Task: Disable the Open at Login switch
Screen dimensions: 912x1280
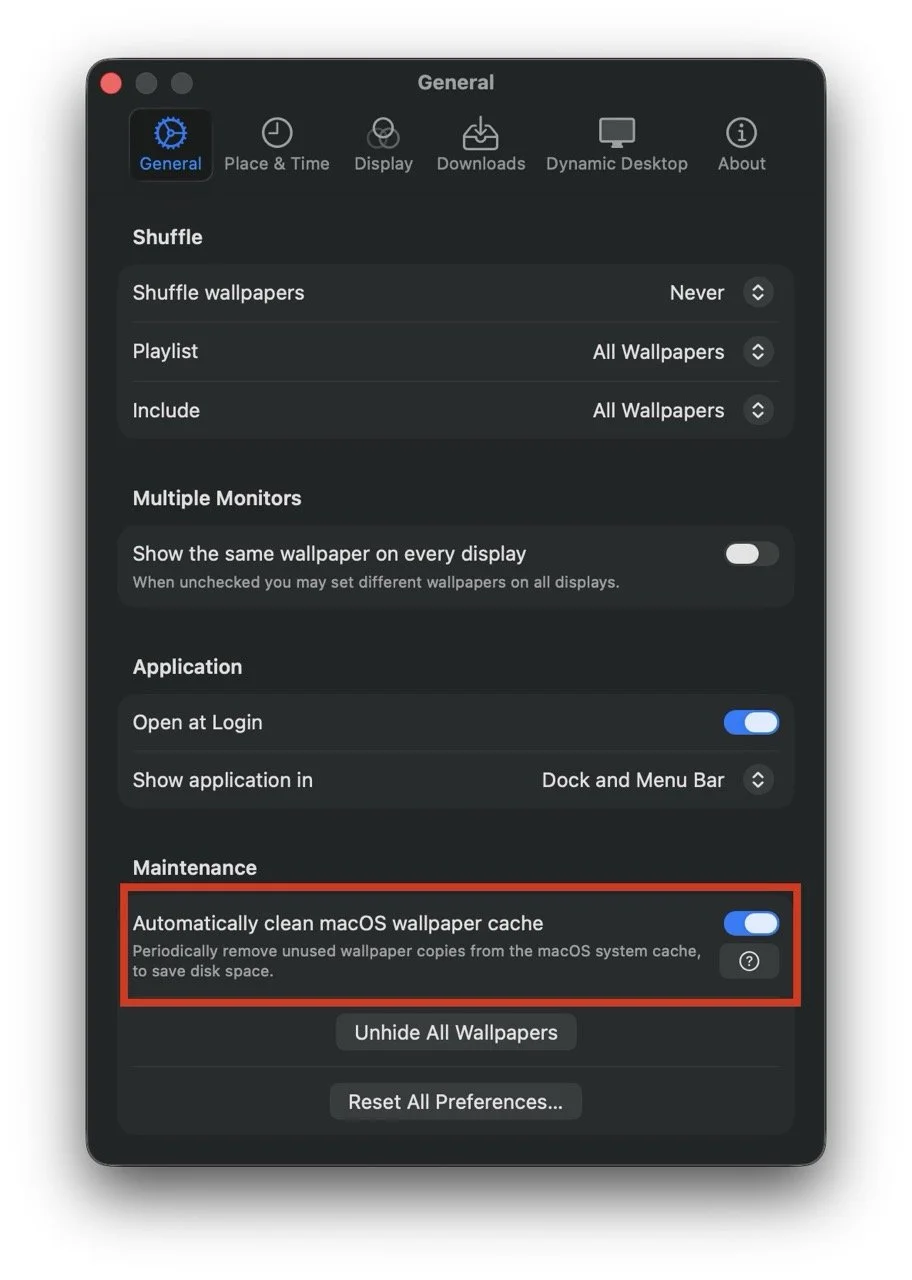Action: (751, 723)
